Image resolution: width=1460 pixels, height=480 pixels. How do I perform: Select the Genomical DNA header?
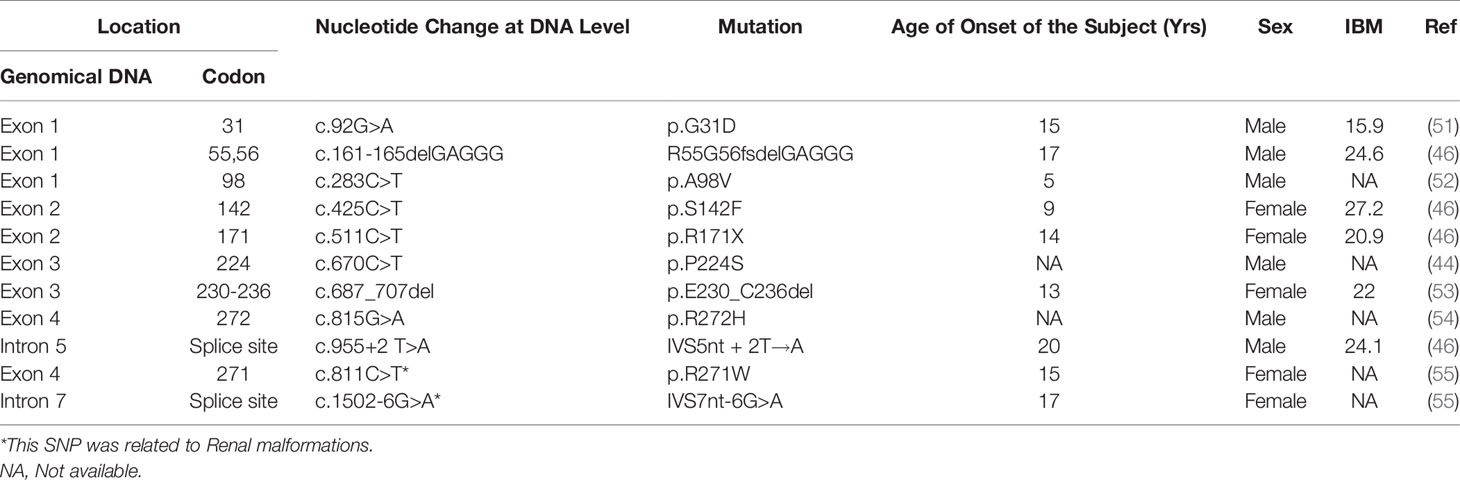pyautogui.click(x=76, y=78)
